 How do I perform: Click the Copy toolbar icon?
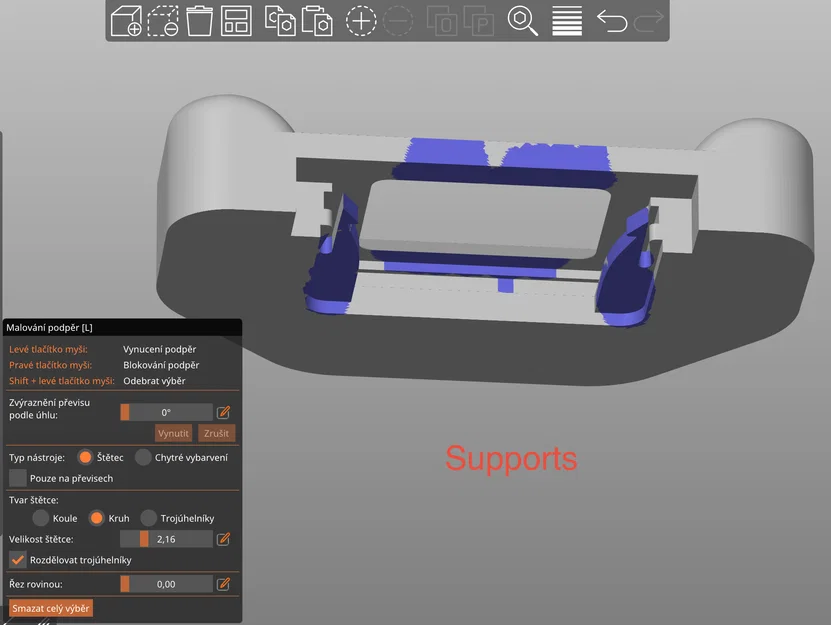point(280,21)
